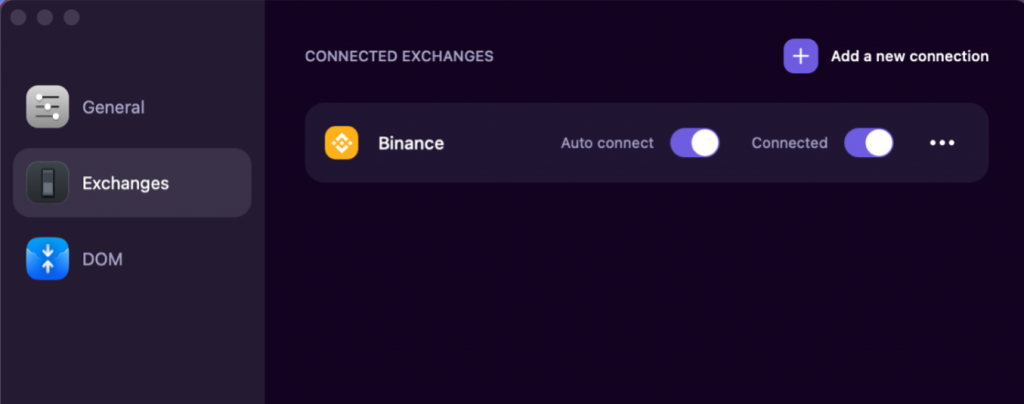Open the blue DOM arrows icon
The width and height of the screenshot is (1024, 404).
point(47,258)
